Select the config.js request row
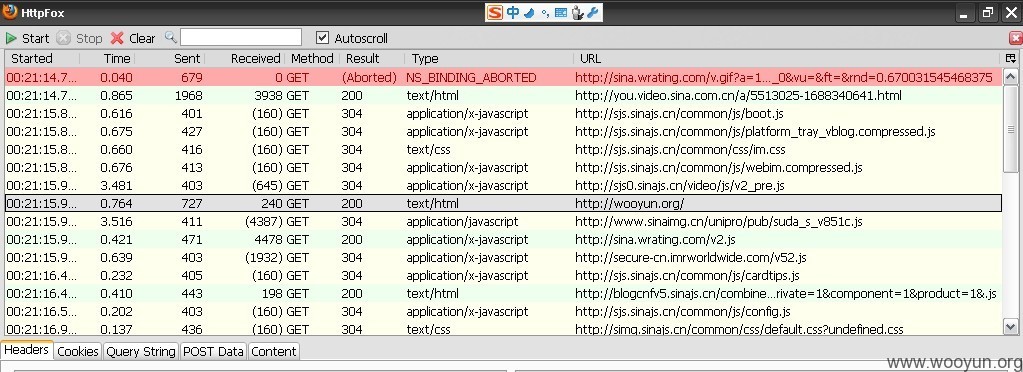The width and height of the screenshot is (1023, 372). (503, 311)
